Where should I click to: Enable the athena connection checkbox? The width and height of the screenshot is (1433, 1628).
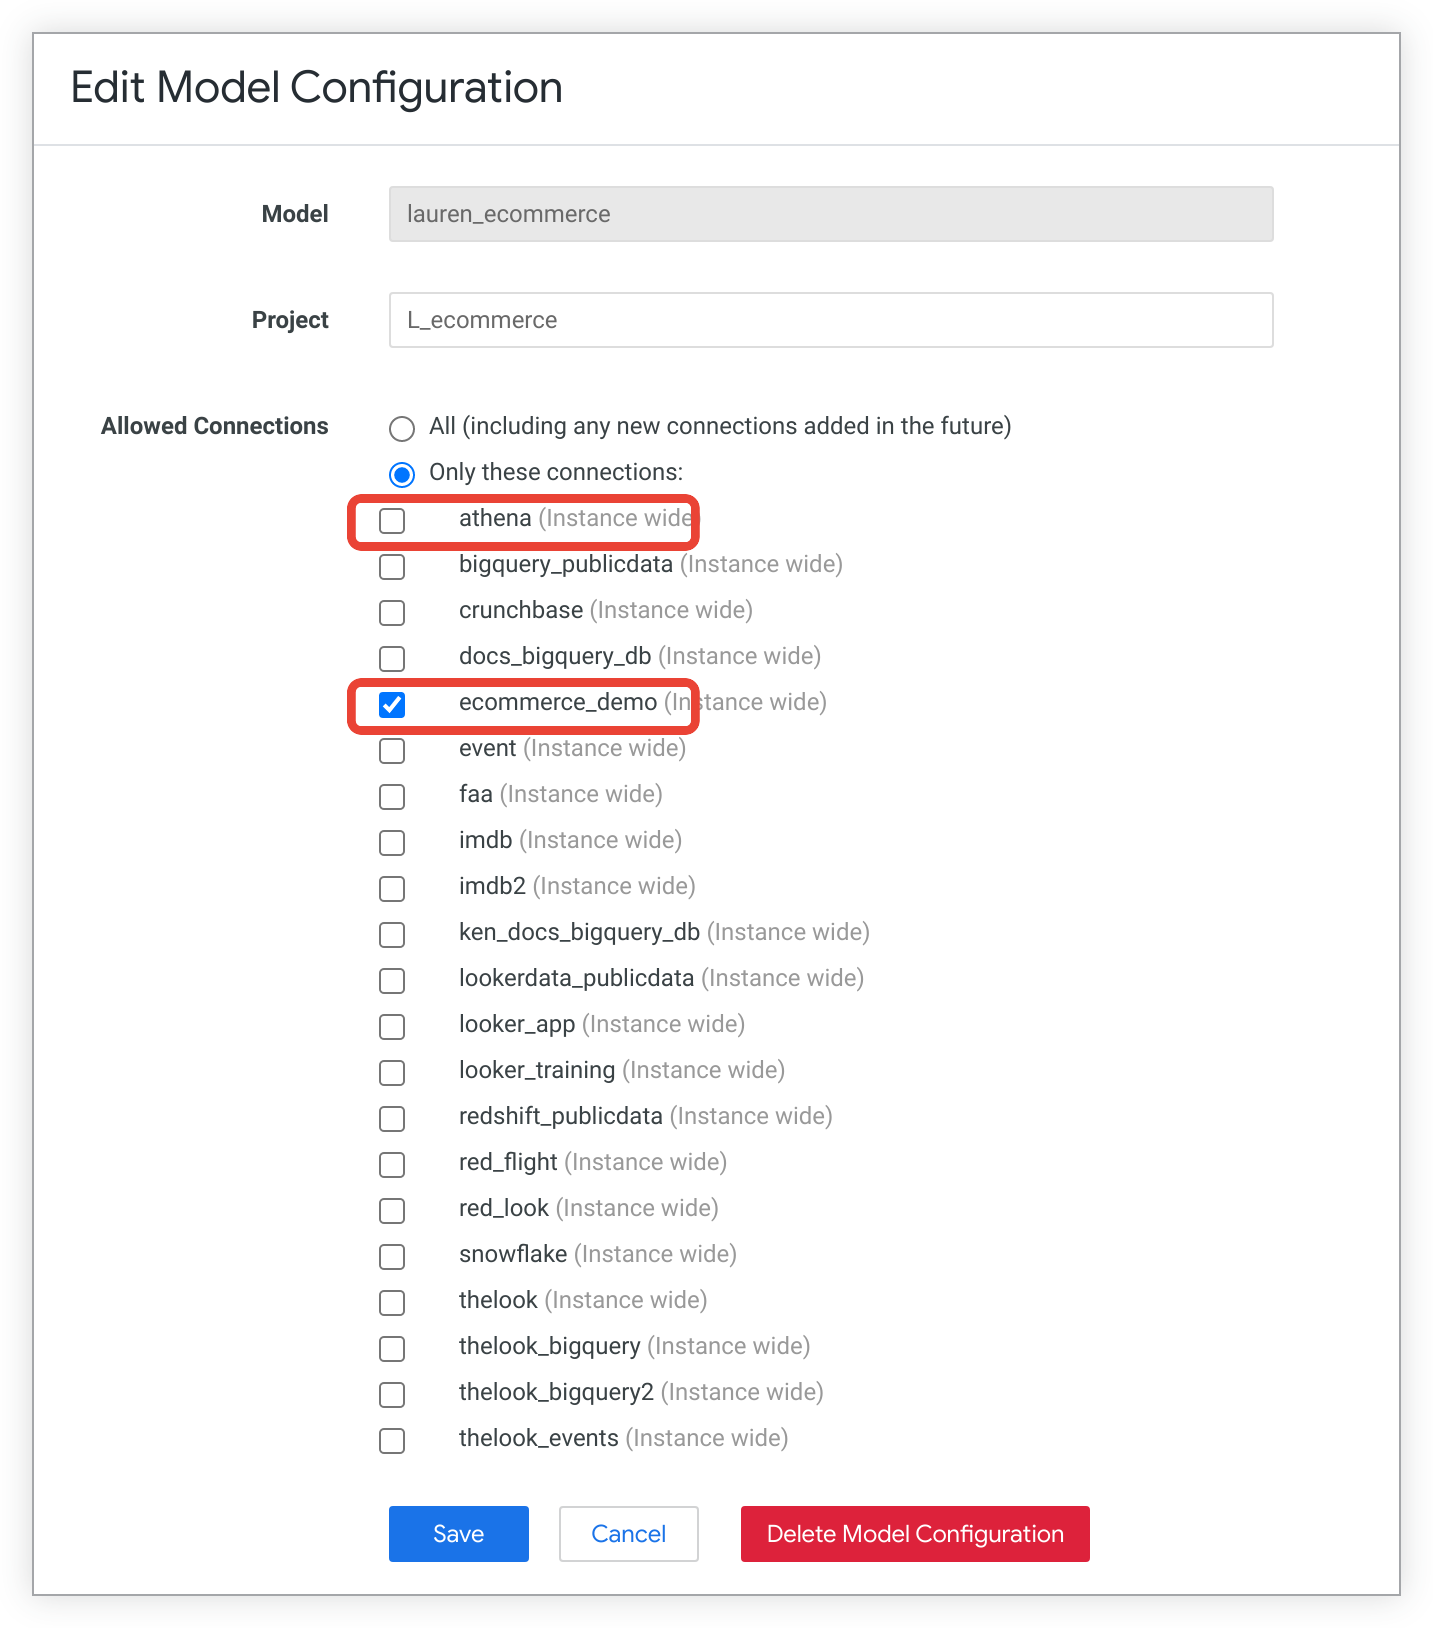(x=392, y=521)
